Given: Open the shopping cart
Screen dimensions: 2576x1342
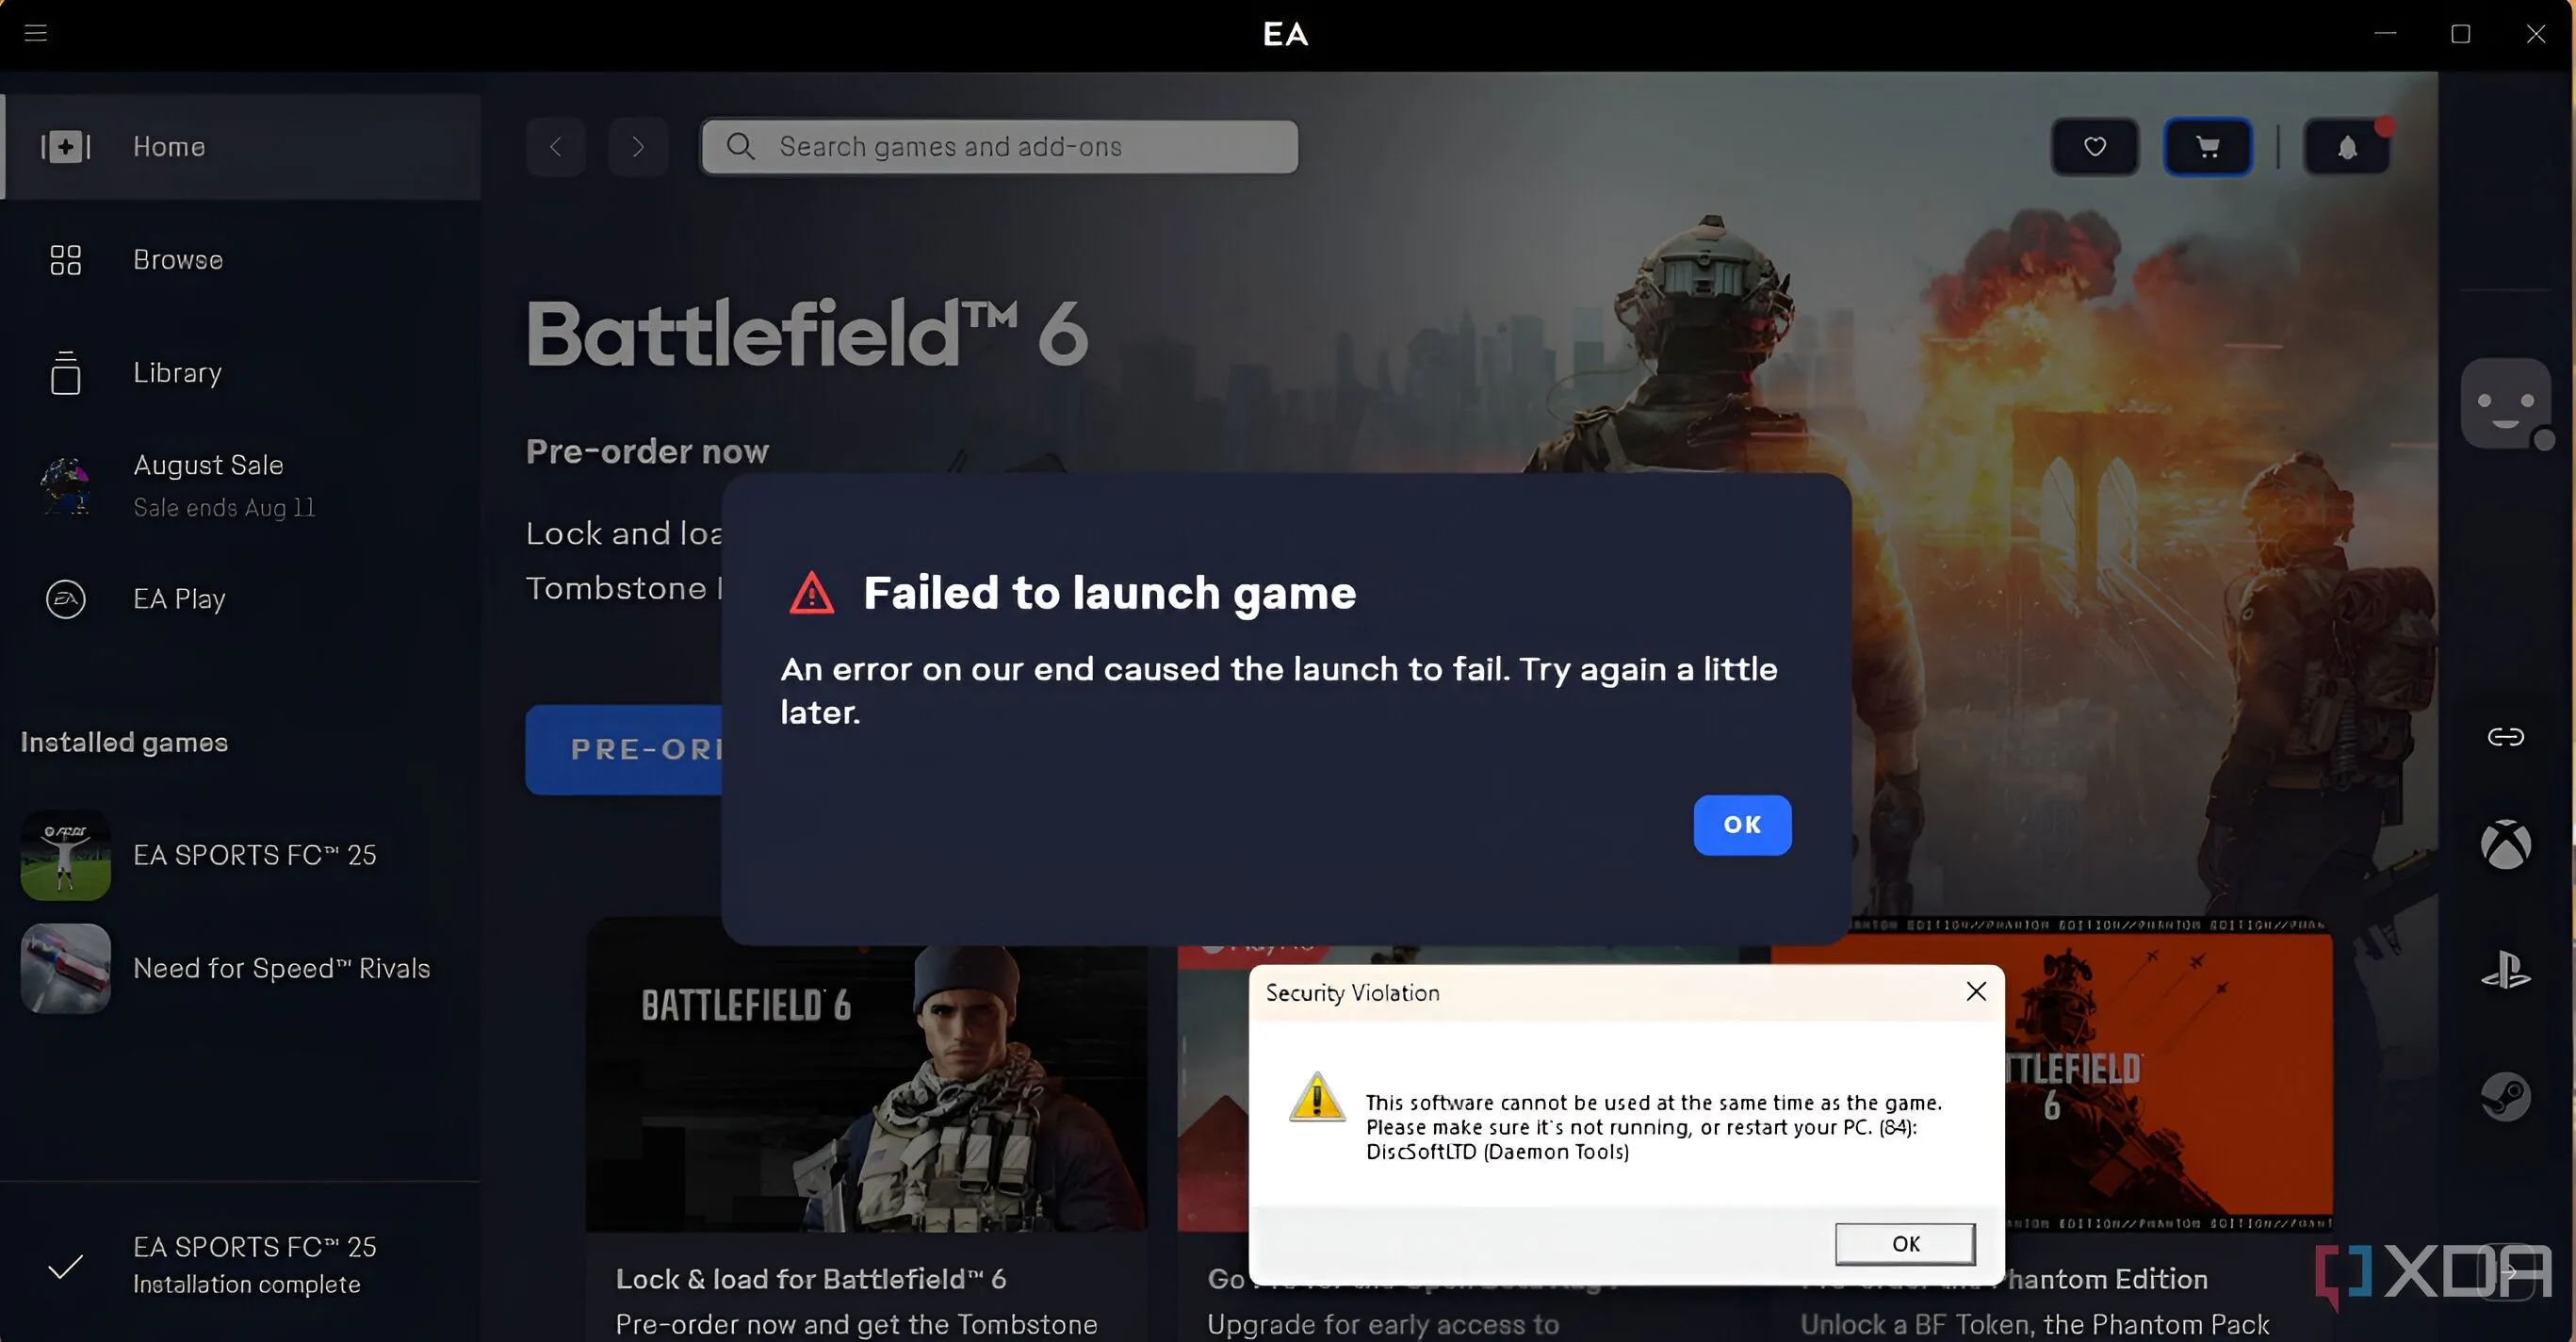Looking at the screenshot, I should [2208, 147].
